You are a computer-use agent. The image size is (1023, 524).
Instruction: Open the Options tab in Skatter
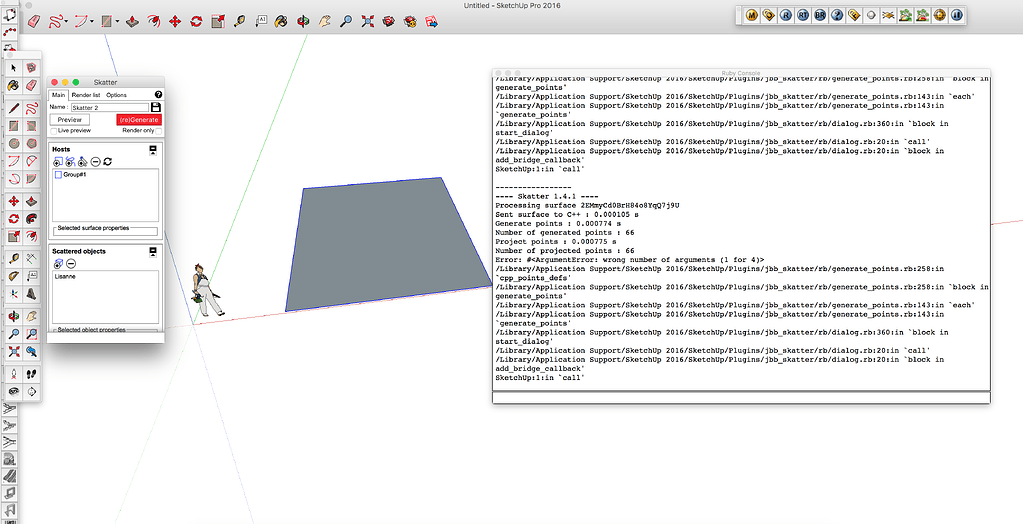(116, 95)
